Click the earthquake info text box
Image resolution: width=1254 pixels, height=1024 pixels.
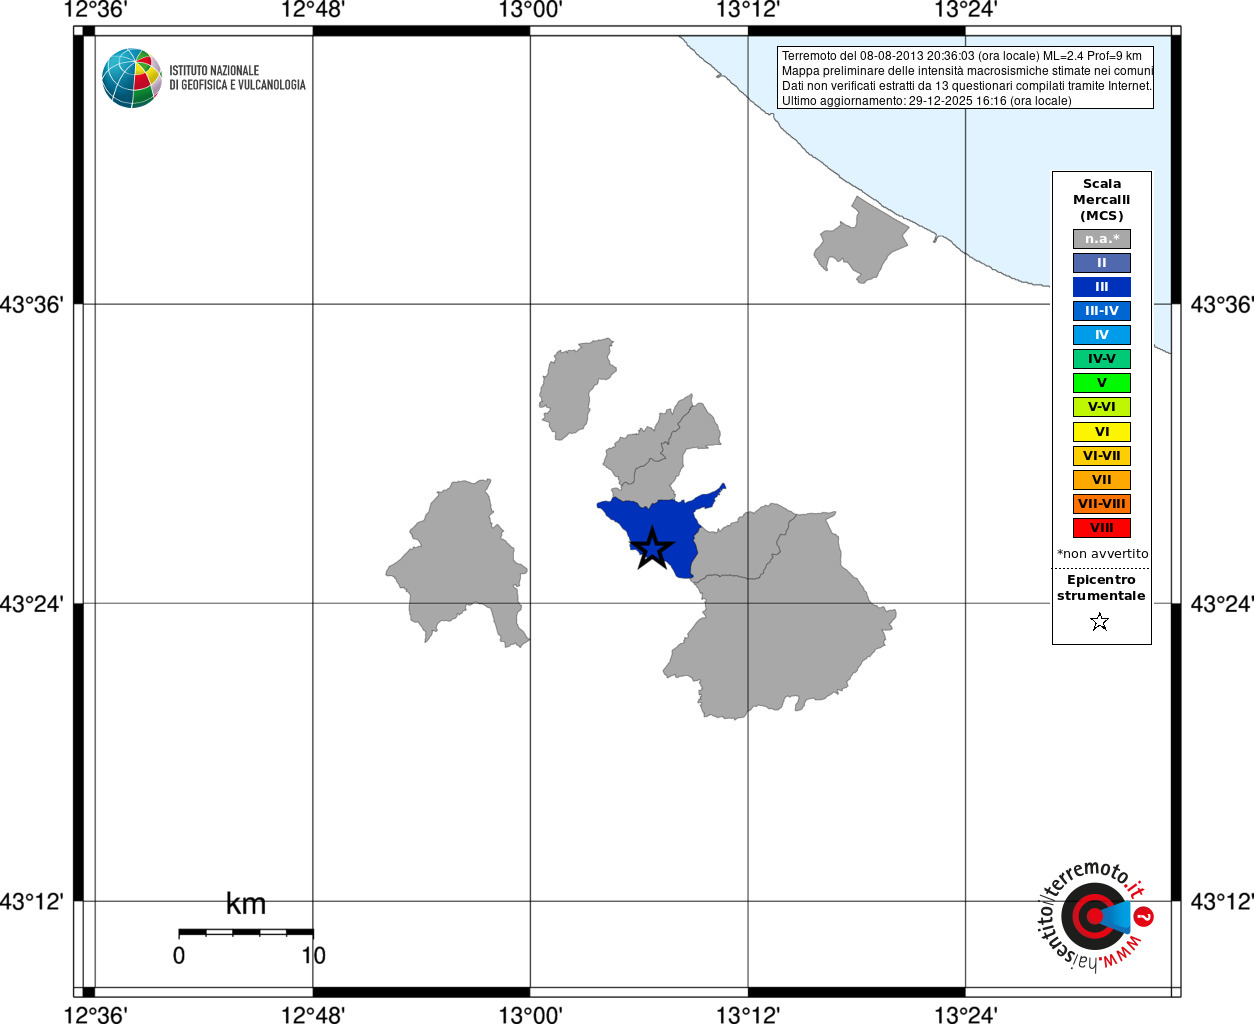click(965, 78)
